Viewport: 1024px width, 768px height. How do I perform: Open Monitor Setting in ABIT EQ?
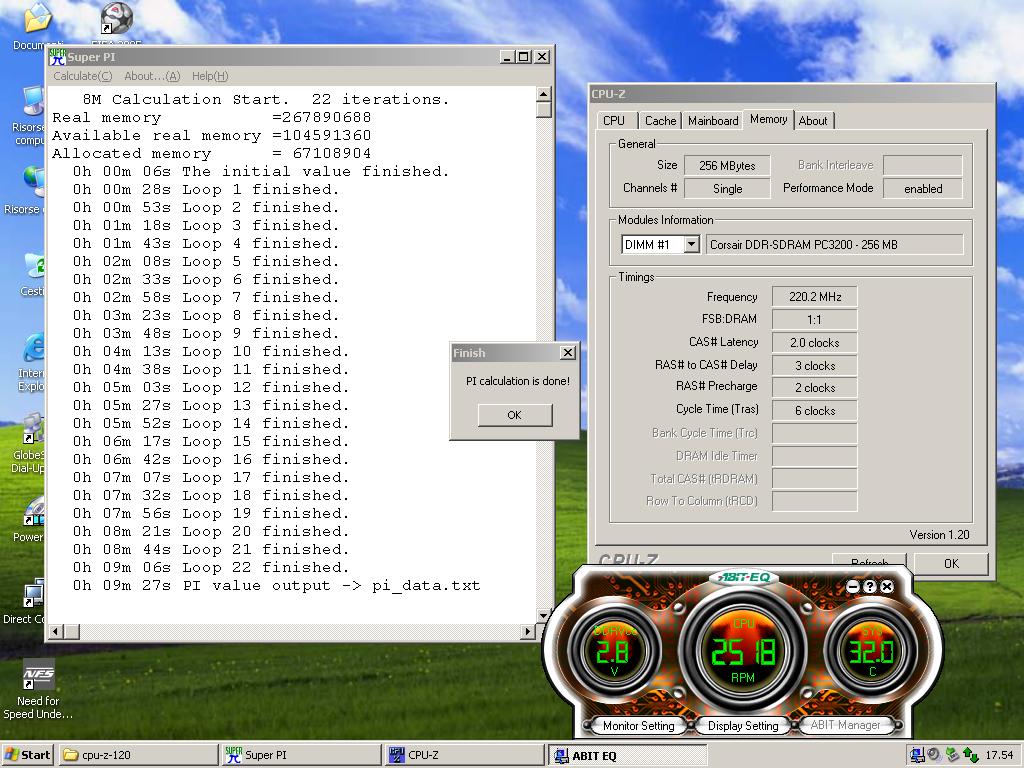(x=638, y=726)
